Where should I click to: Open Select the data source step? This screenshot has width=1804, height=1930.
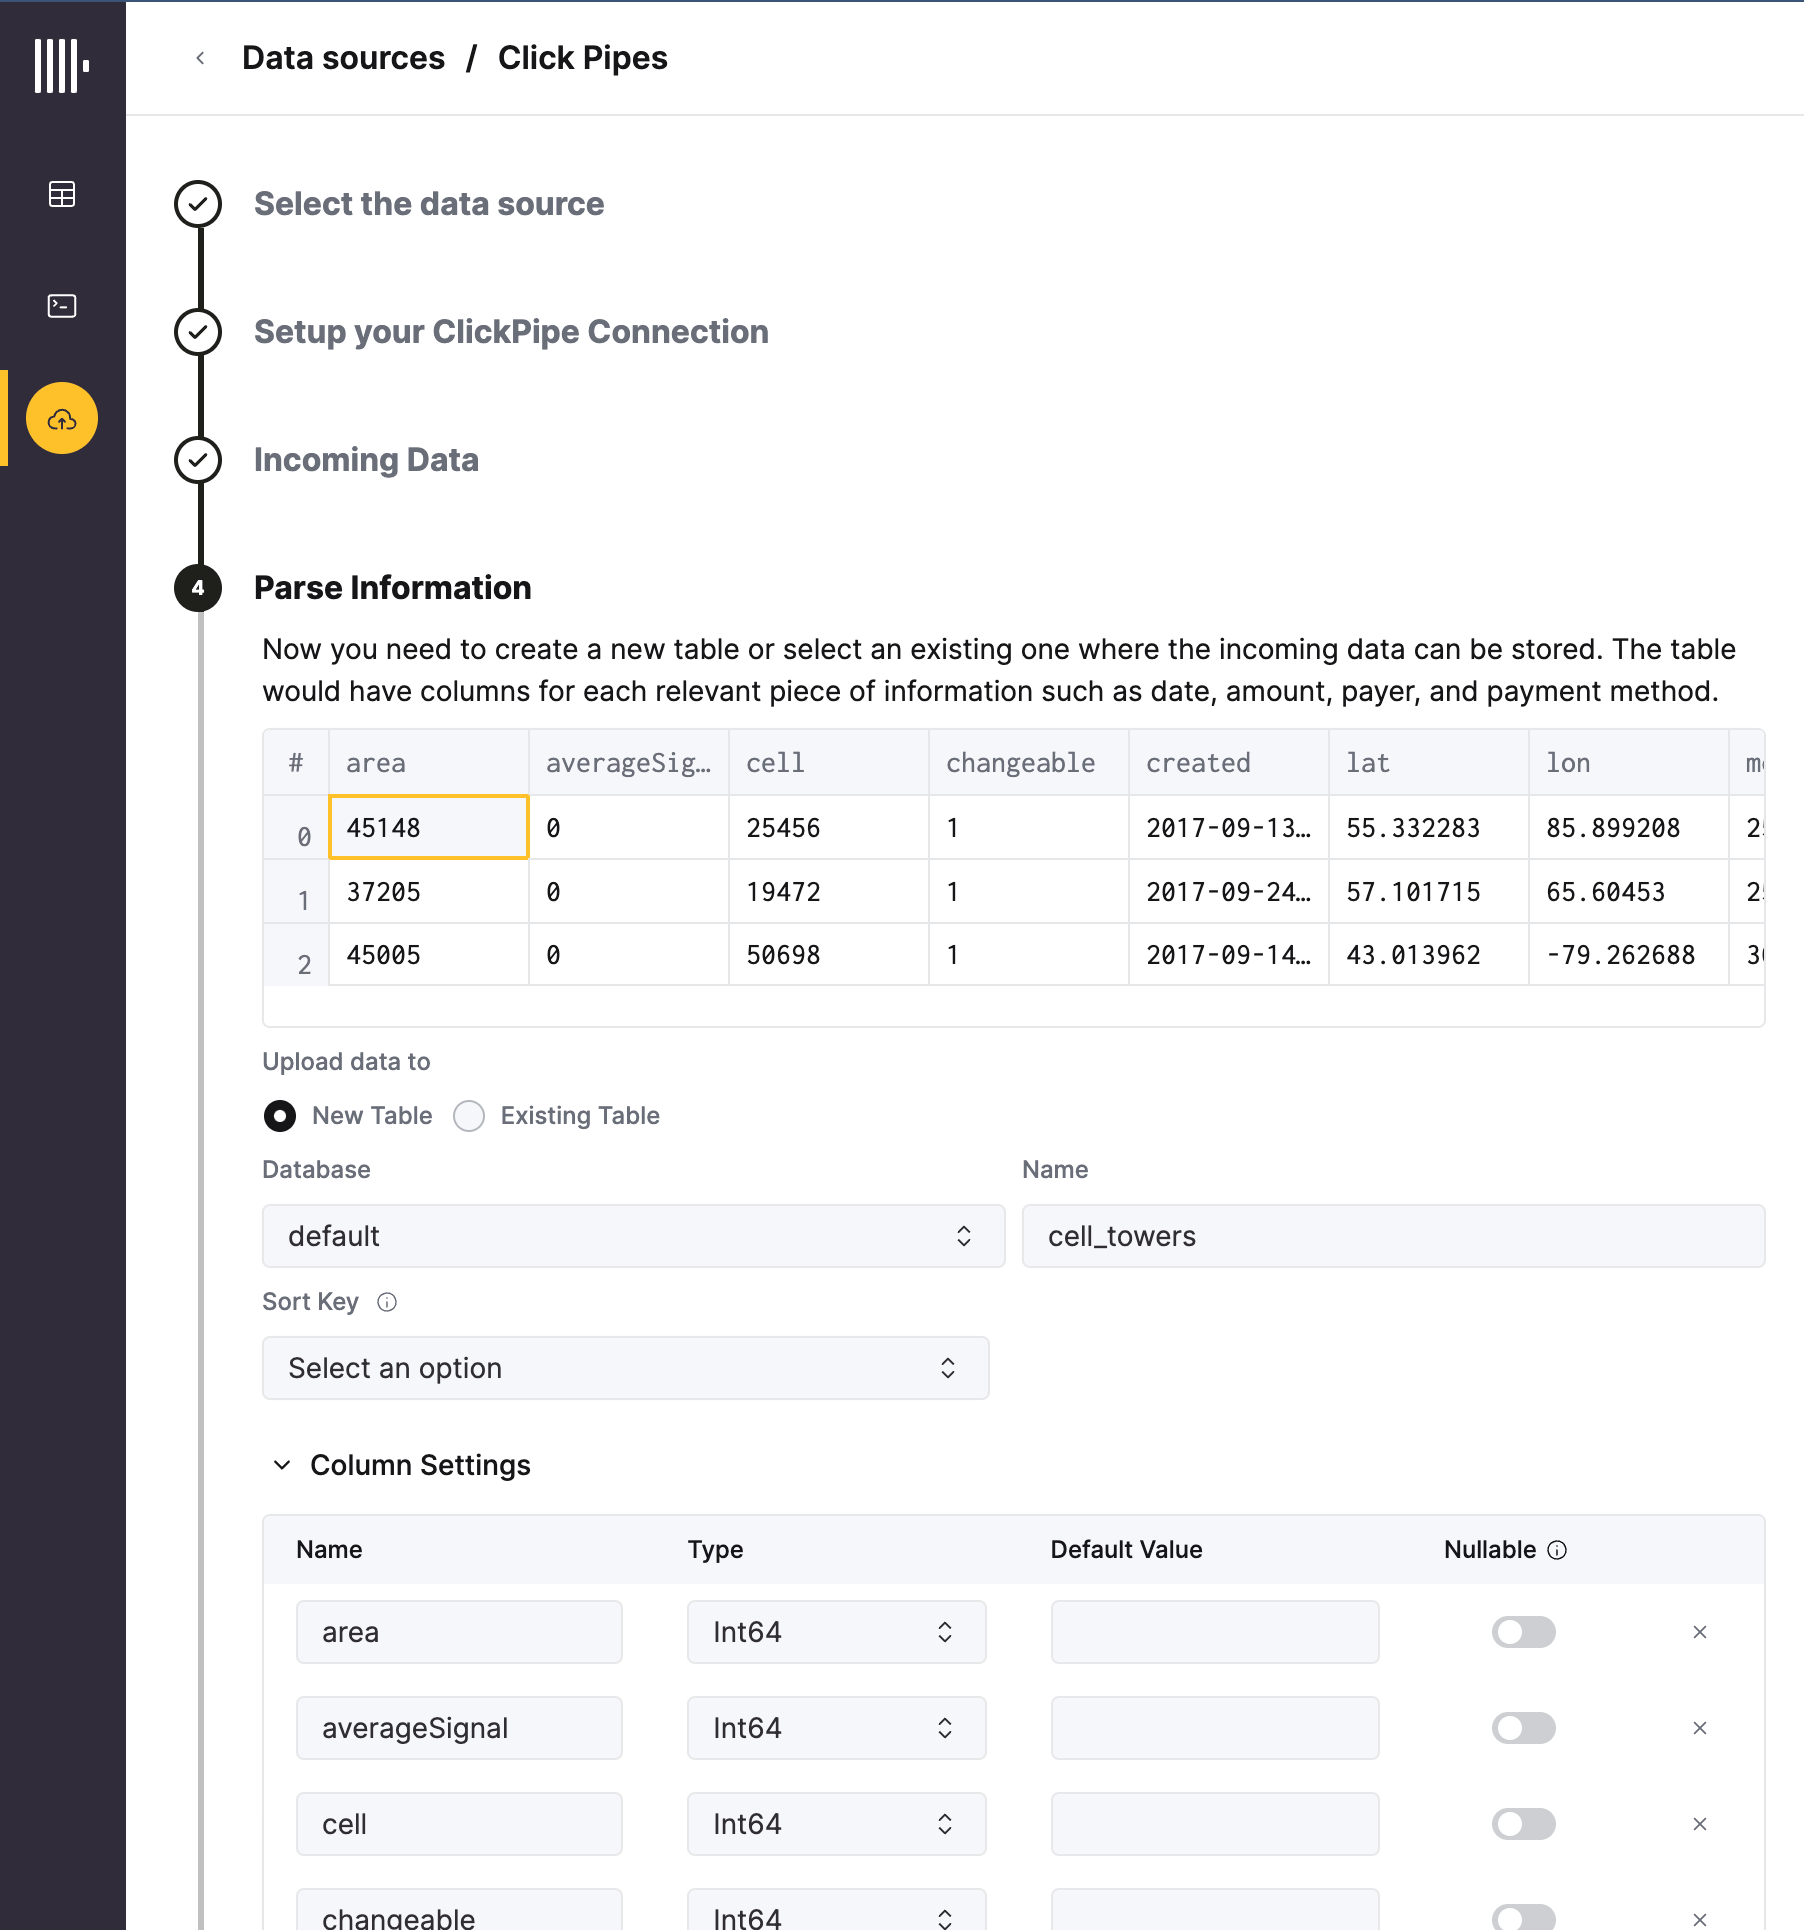click(x=429, y=204)
